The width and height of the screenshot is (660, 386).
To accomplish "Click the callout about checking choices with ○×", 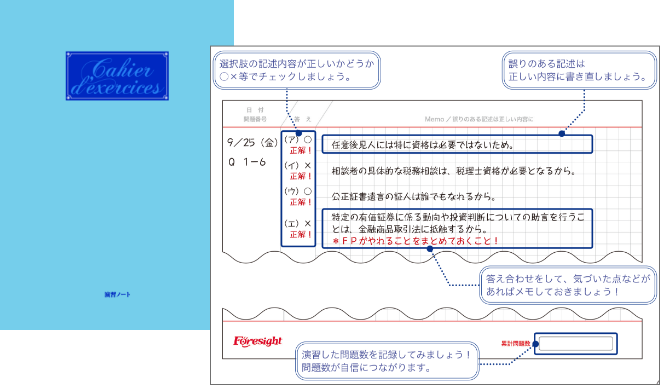I will 297,70.
